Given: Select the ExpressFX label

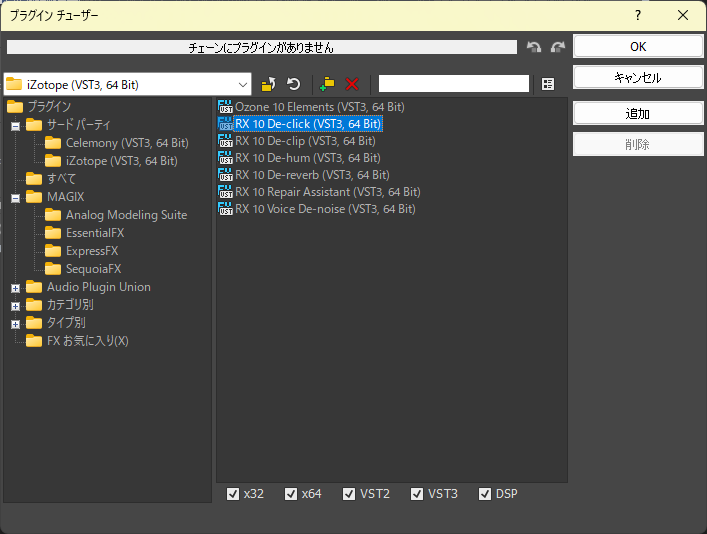Looking at the screenshot, I should 92,251.
